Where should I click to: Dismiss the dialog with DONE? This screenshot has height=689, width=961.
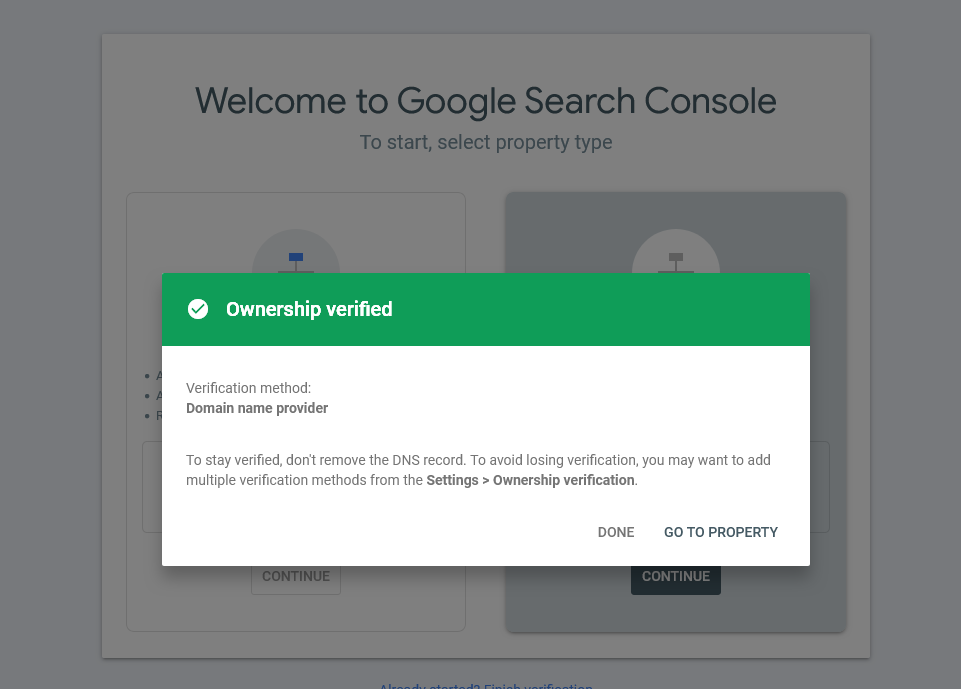click(x=616, y=532)
